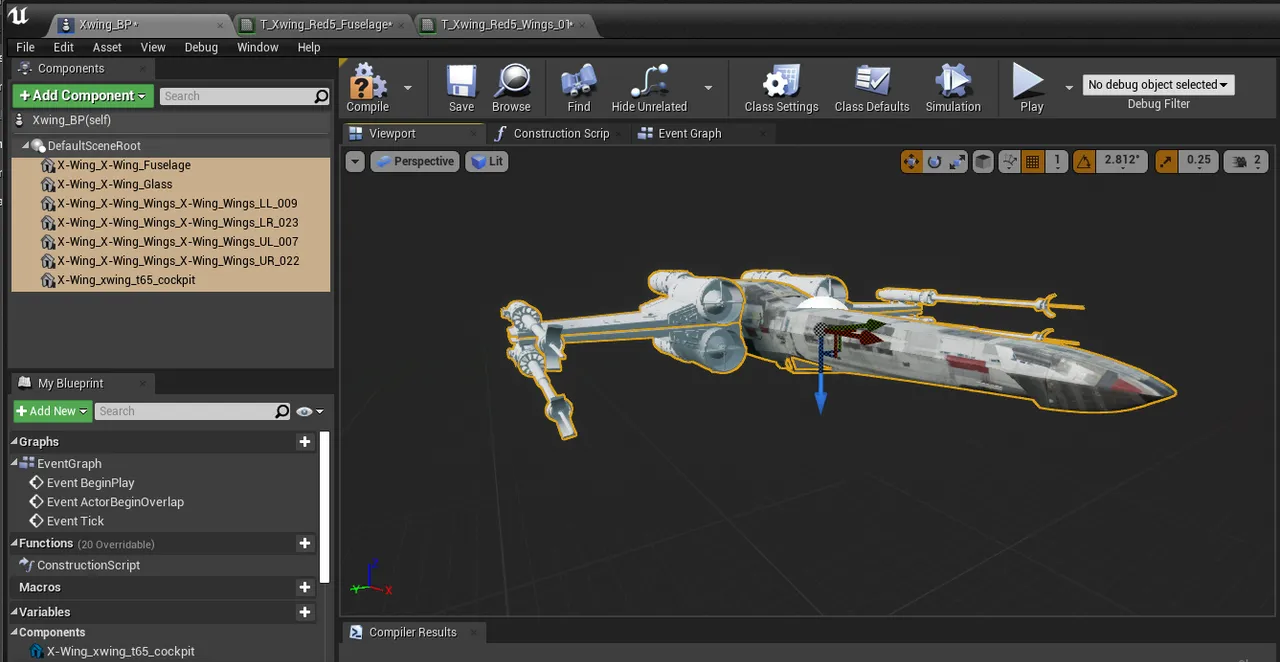Image resolution: width=1280 pixels, height=662 pixels.
Task: Change the grid snap size value 1
Action: click(1056, 160)
